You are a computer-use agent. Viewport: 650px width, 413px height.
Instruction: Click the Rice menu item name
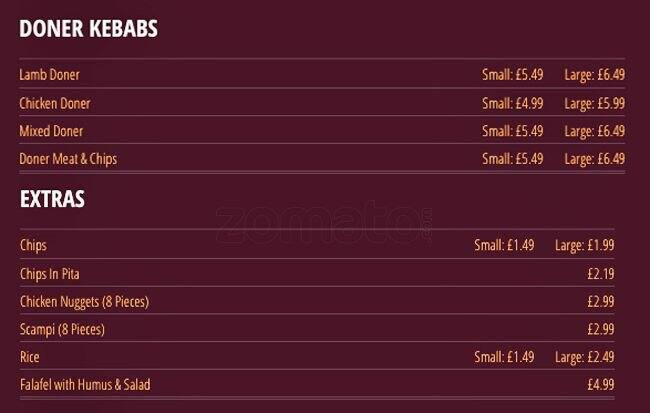[29, 357]
